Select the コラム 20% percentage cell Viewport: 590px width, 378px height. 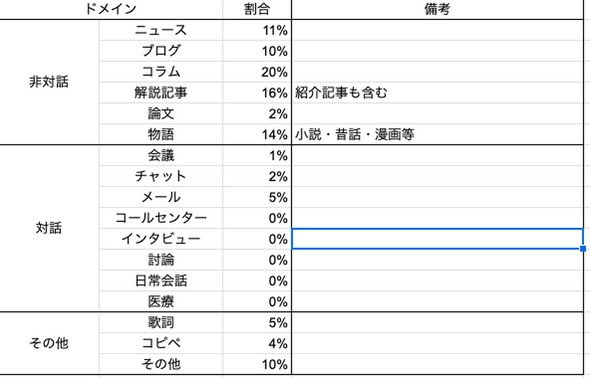coord(257,72)
